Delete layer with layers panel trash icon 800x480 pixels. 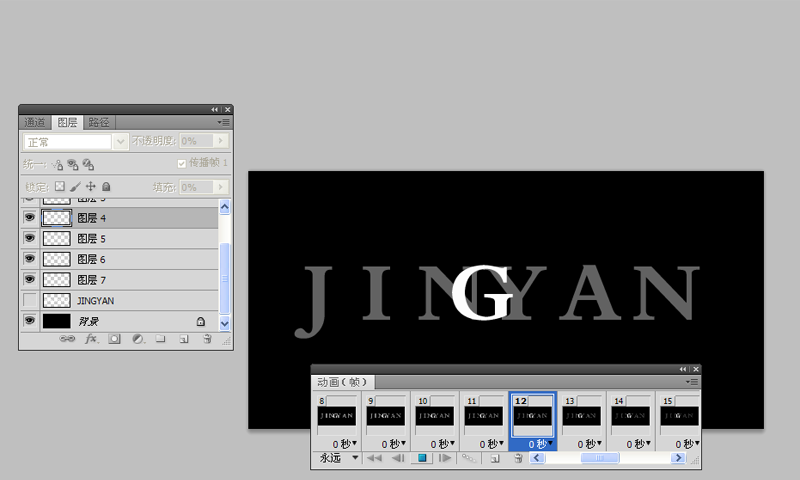[x=207, y=339]
